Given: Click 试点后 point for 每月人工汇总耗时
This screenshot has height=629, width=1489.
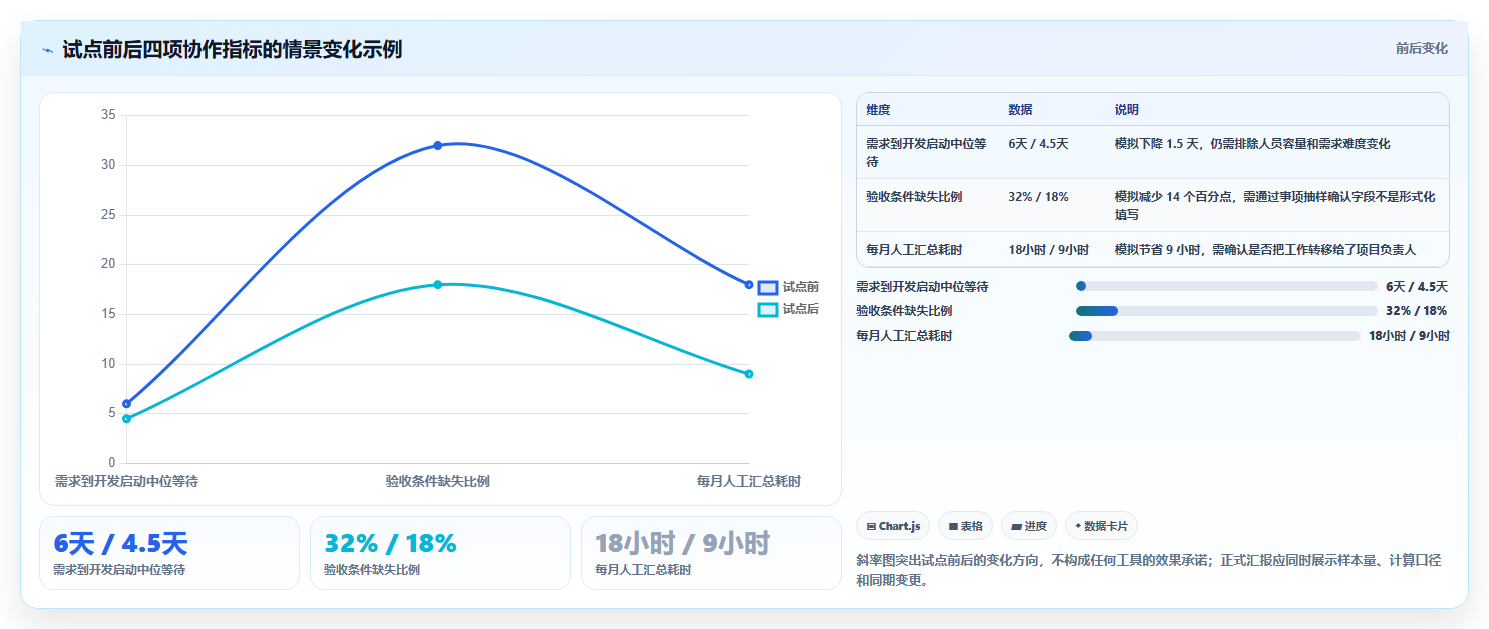Looking at the screenshot, I should click(748, 374).
